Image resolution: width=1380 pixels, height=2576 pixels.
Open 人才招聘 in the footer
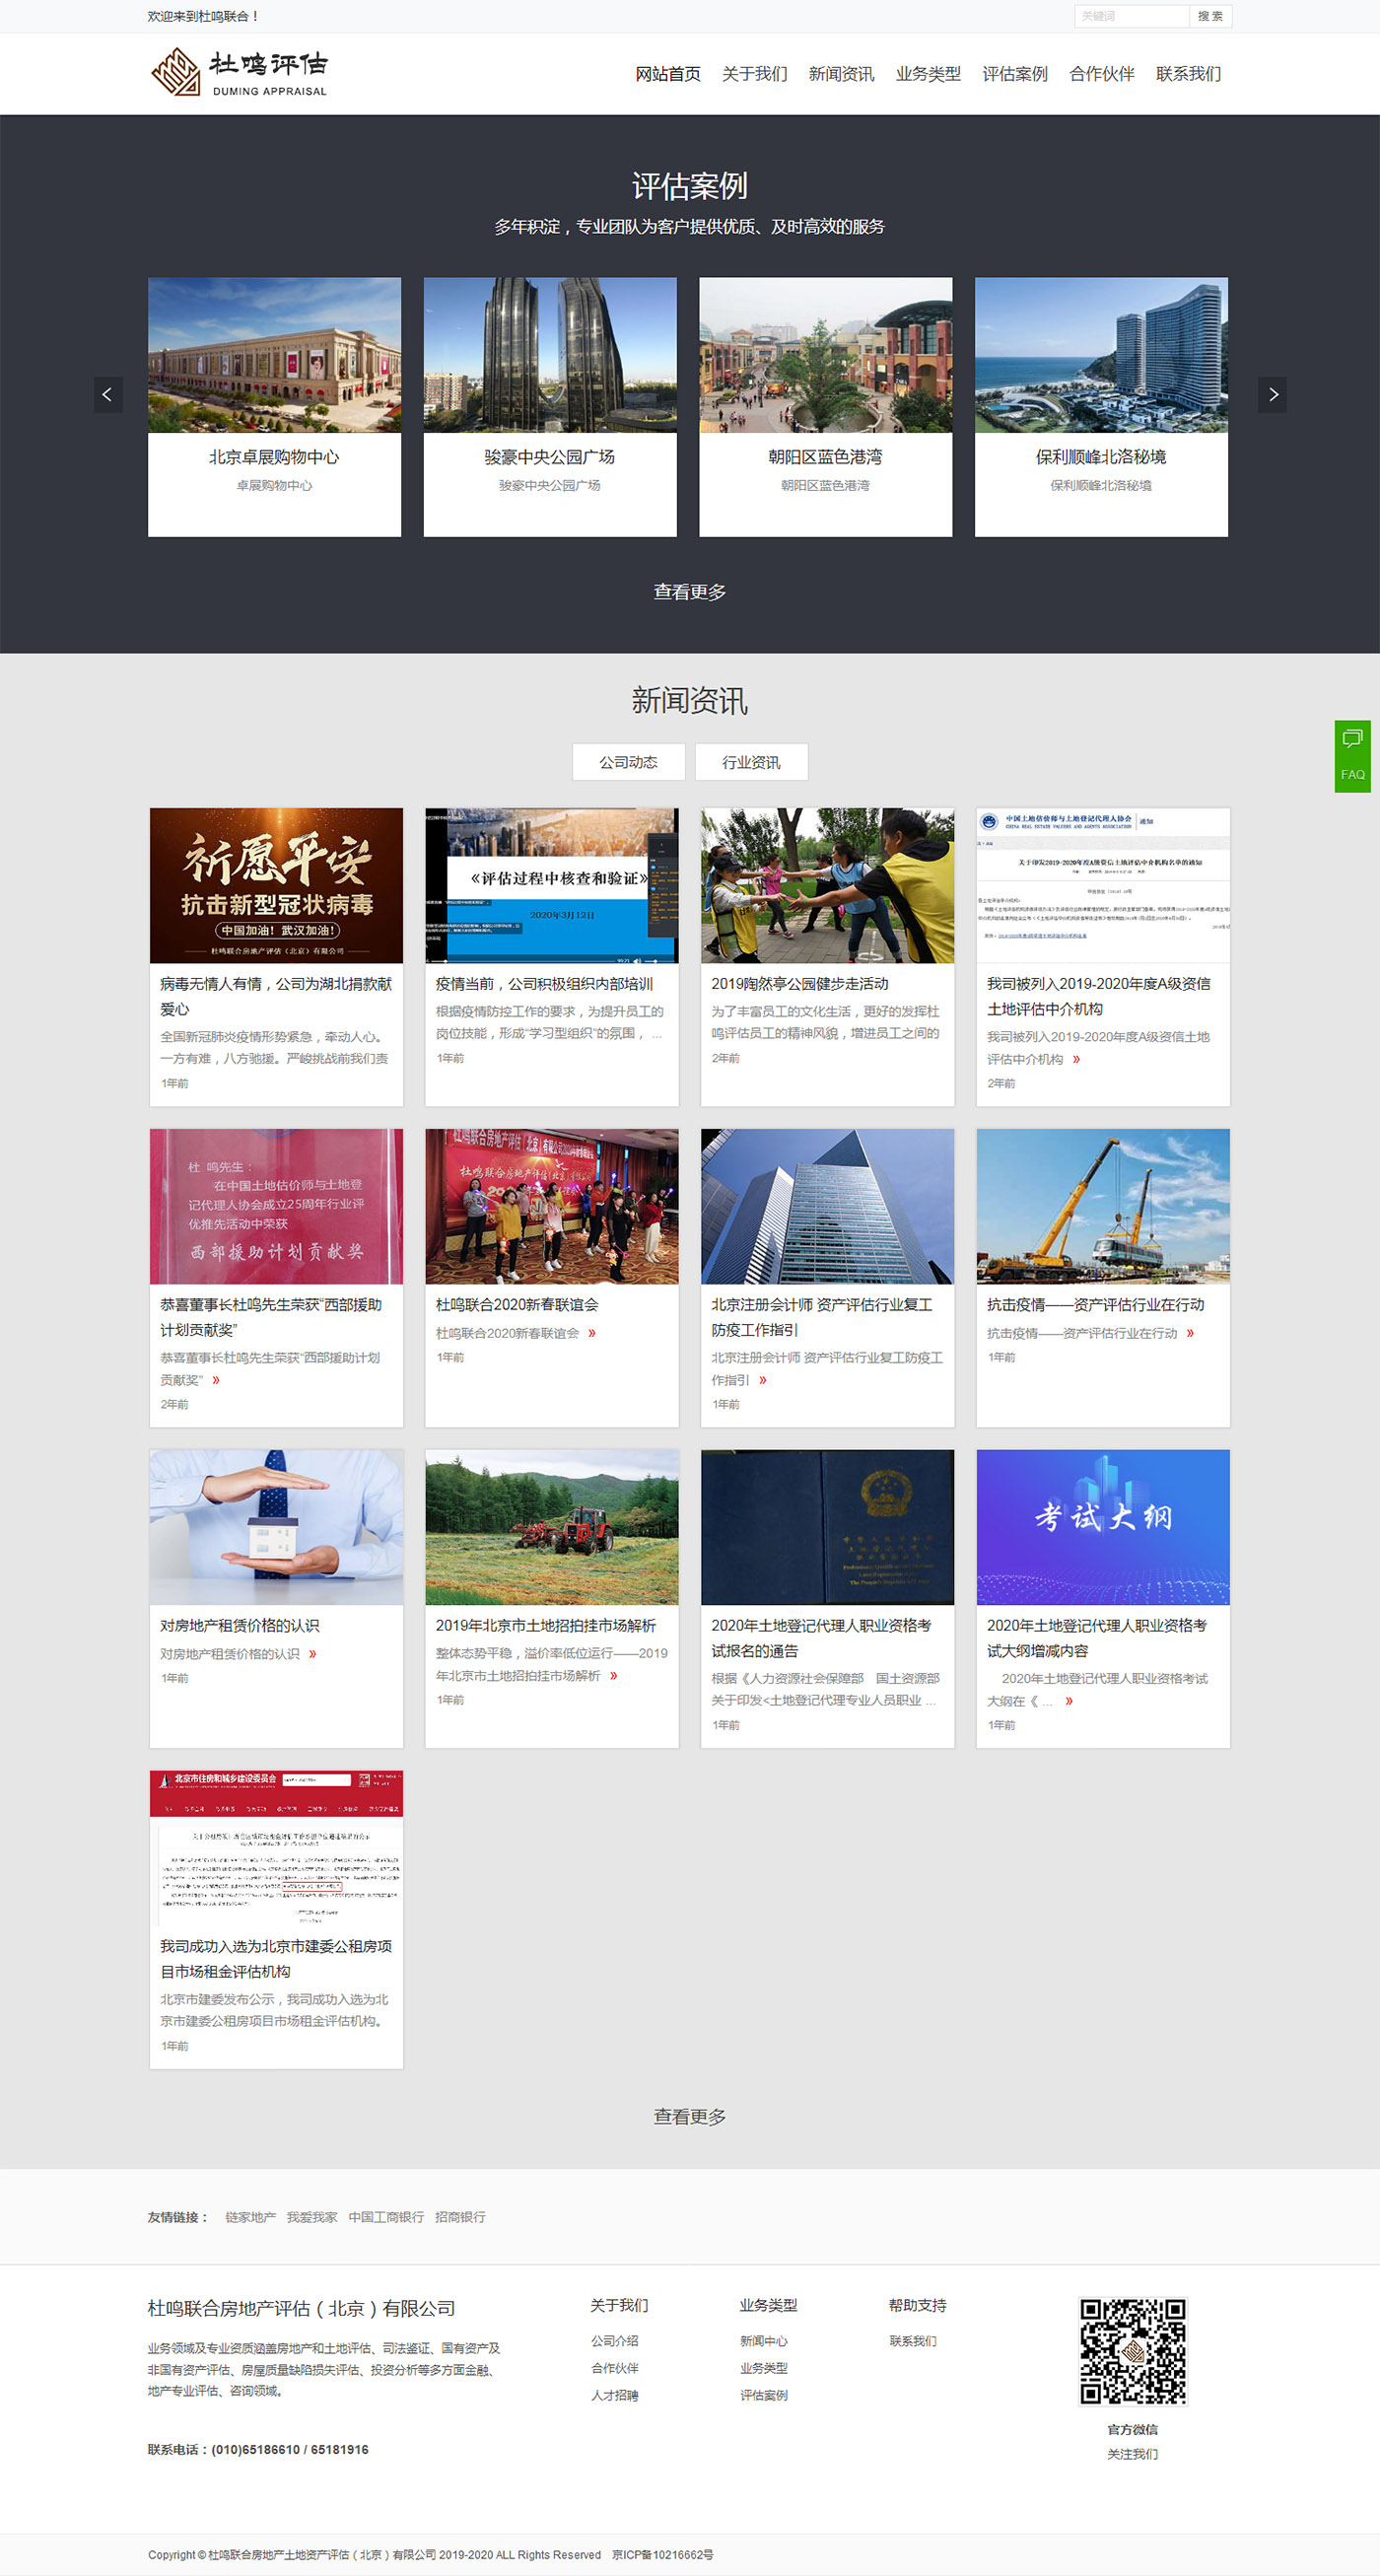(x=614, y=2395)
